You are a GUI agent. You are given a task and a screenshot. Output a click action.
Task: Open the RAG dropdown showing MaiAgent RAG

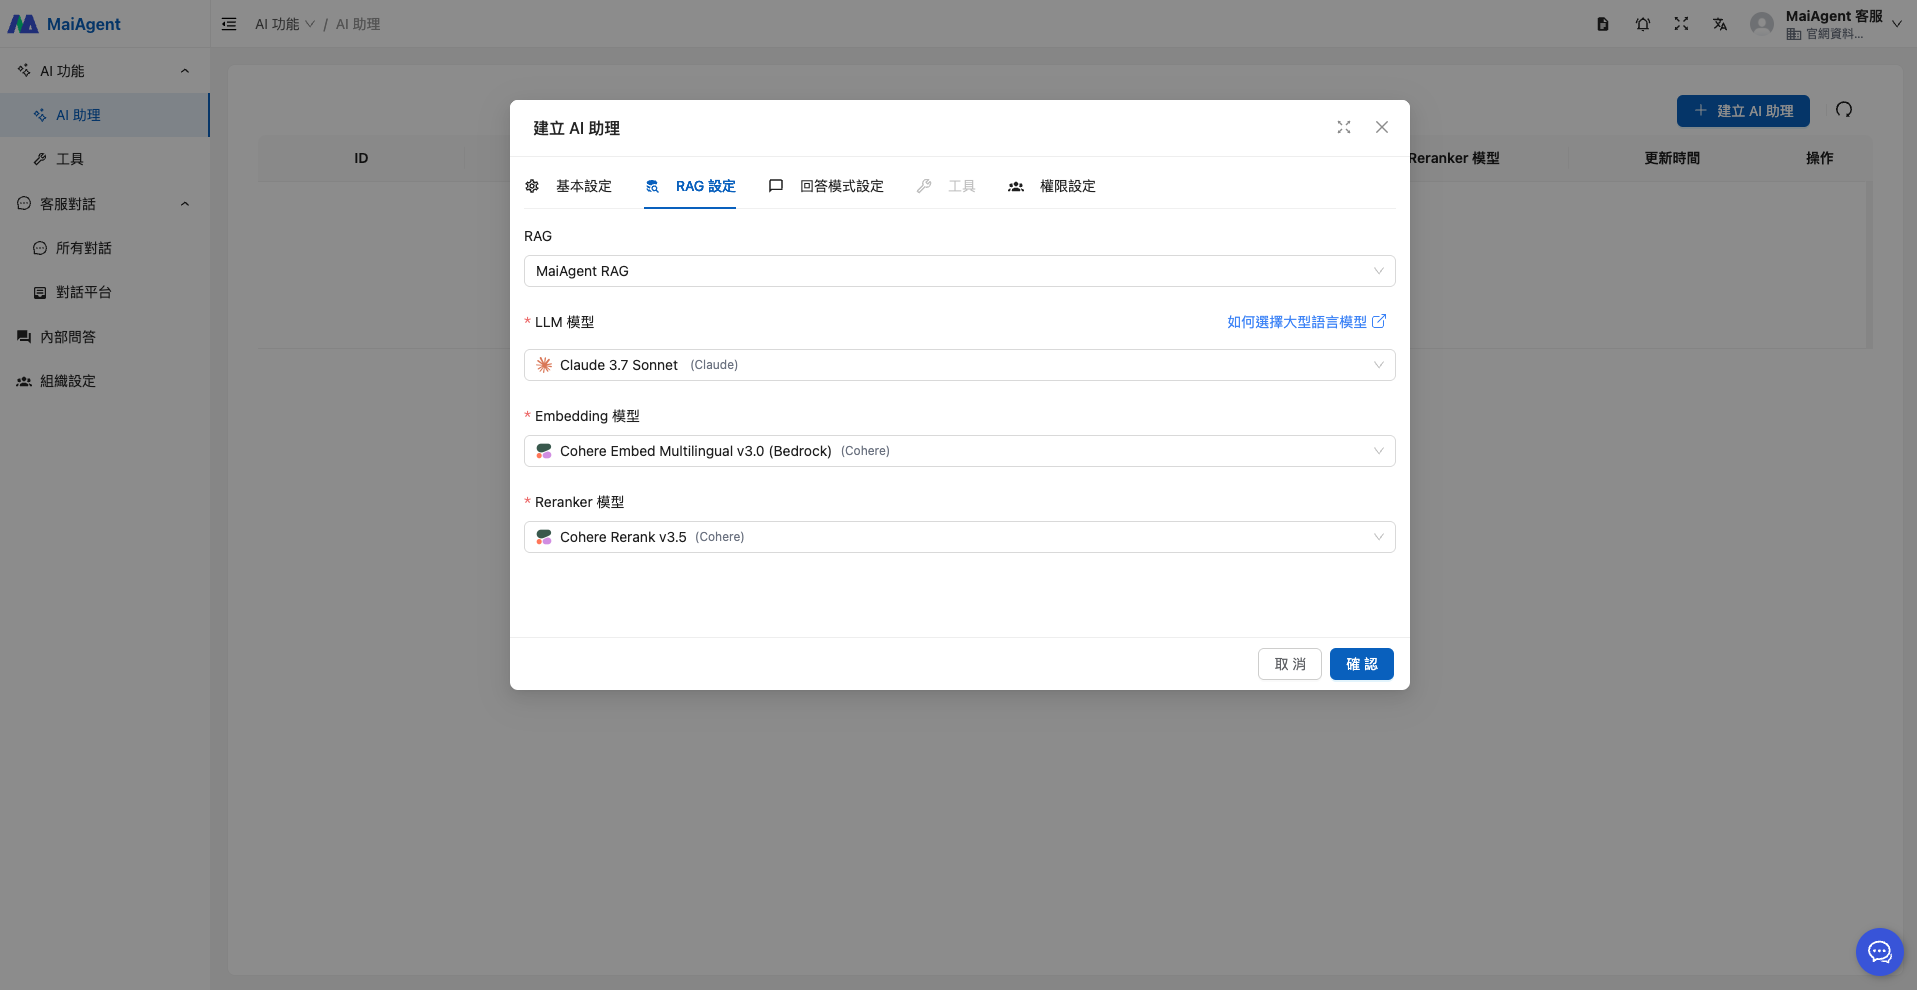[959, 271]
